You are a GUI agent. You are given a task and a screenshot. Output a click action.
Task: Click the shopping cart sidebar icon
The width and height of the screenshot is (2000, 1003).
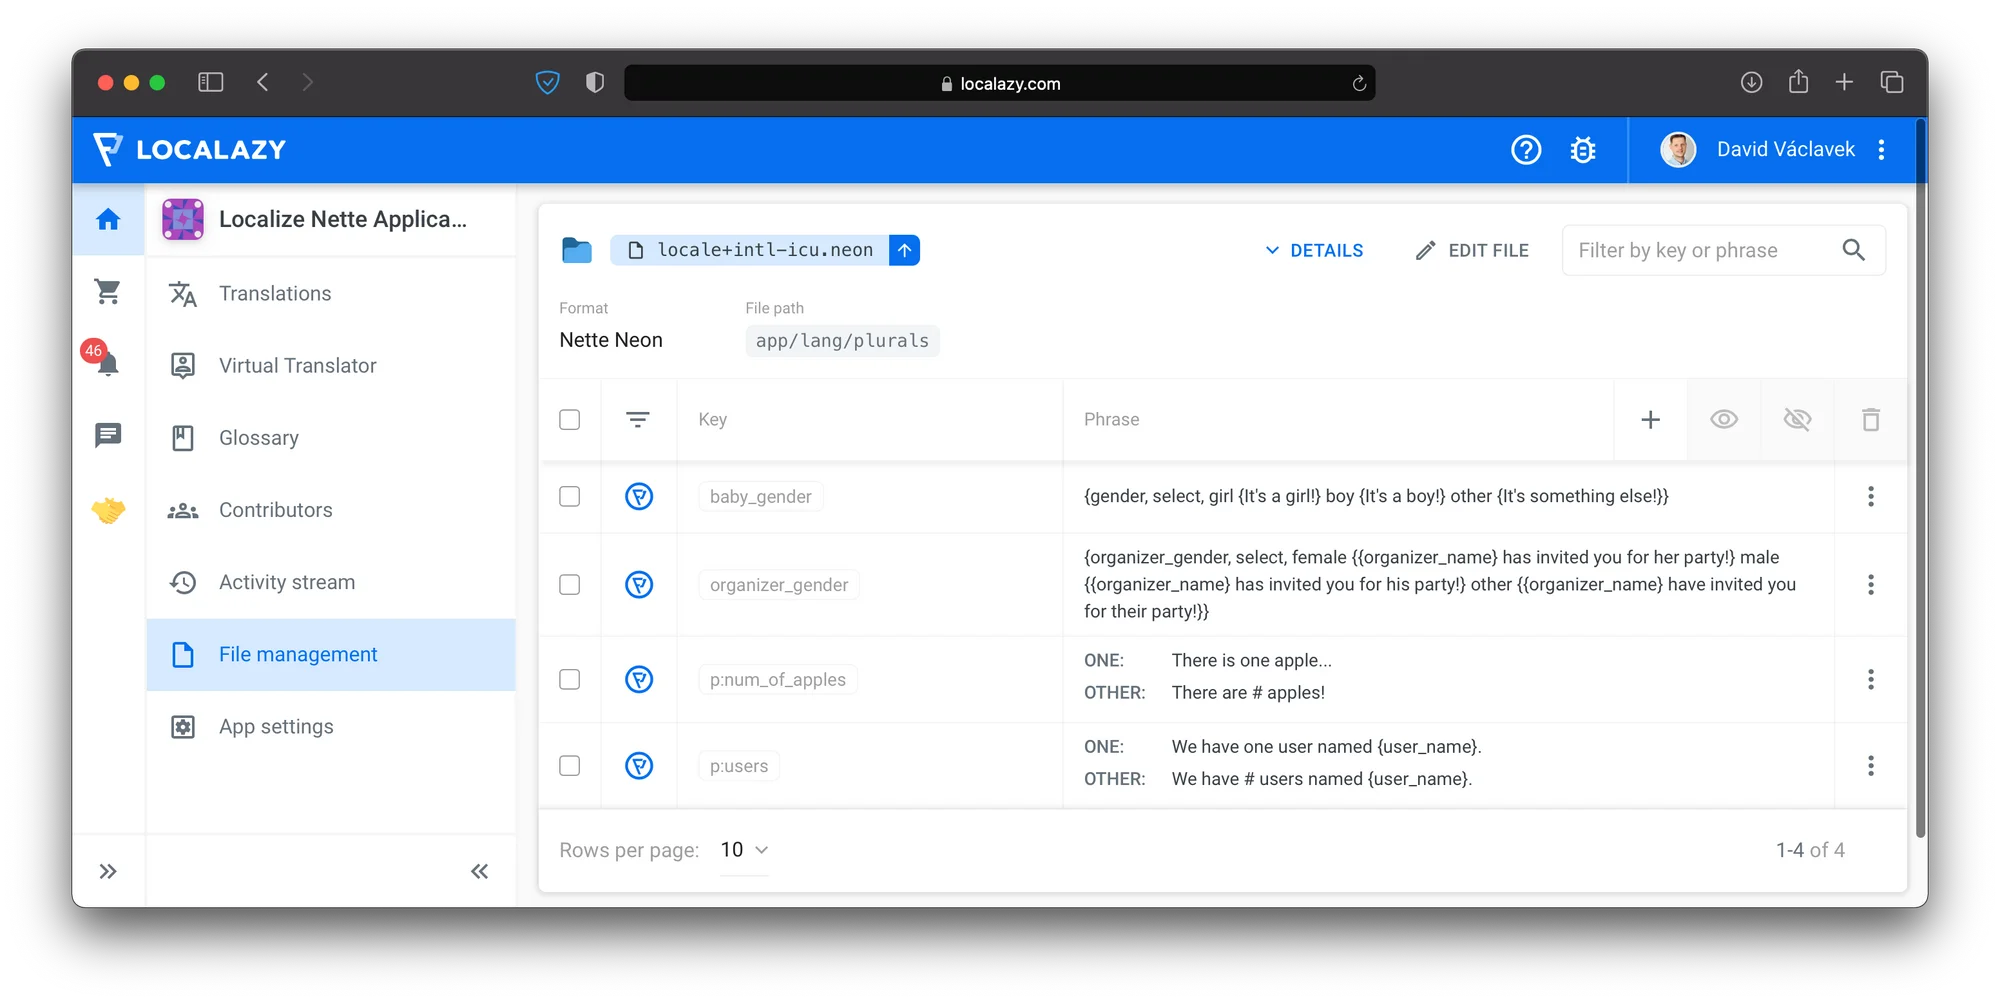(x=107, y=292)
